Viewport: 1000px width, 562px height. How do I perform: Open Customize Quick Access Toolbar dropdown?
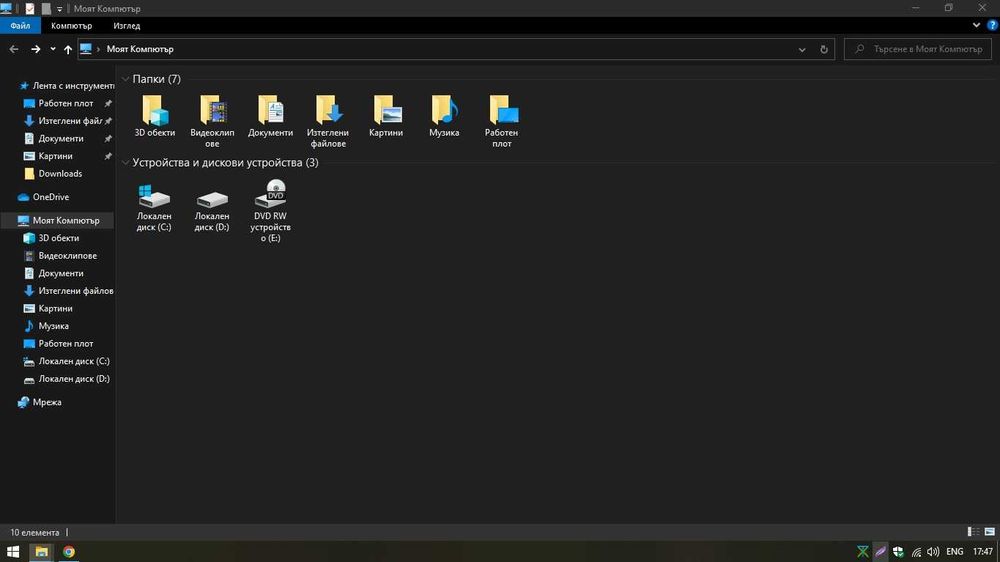coord(59,9)
